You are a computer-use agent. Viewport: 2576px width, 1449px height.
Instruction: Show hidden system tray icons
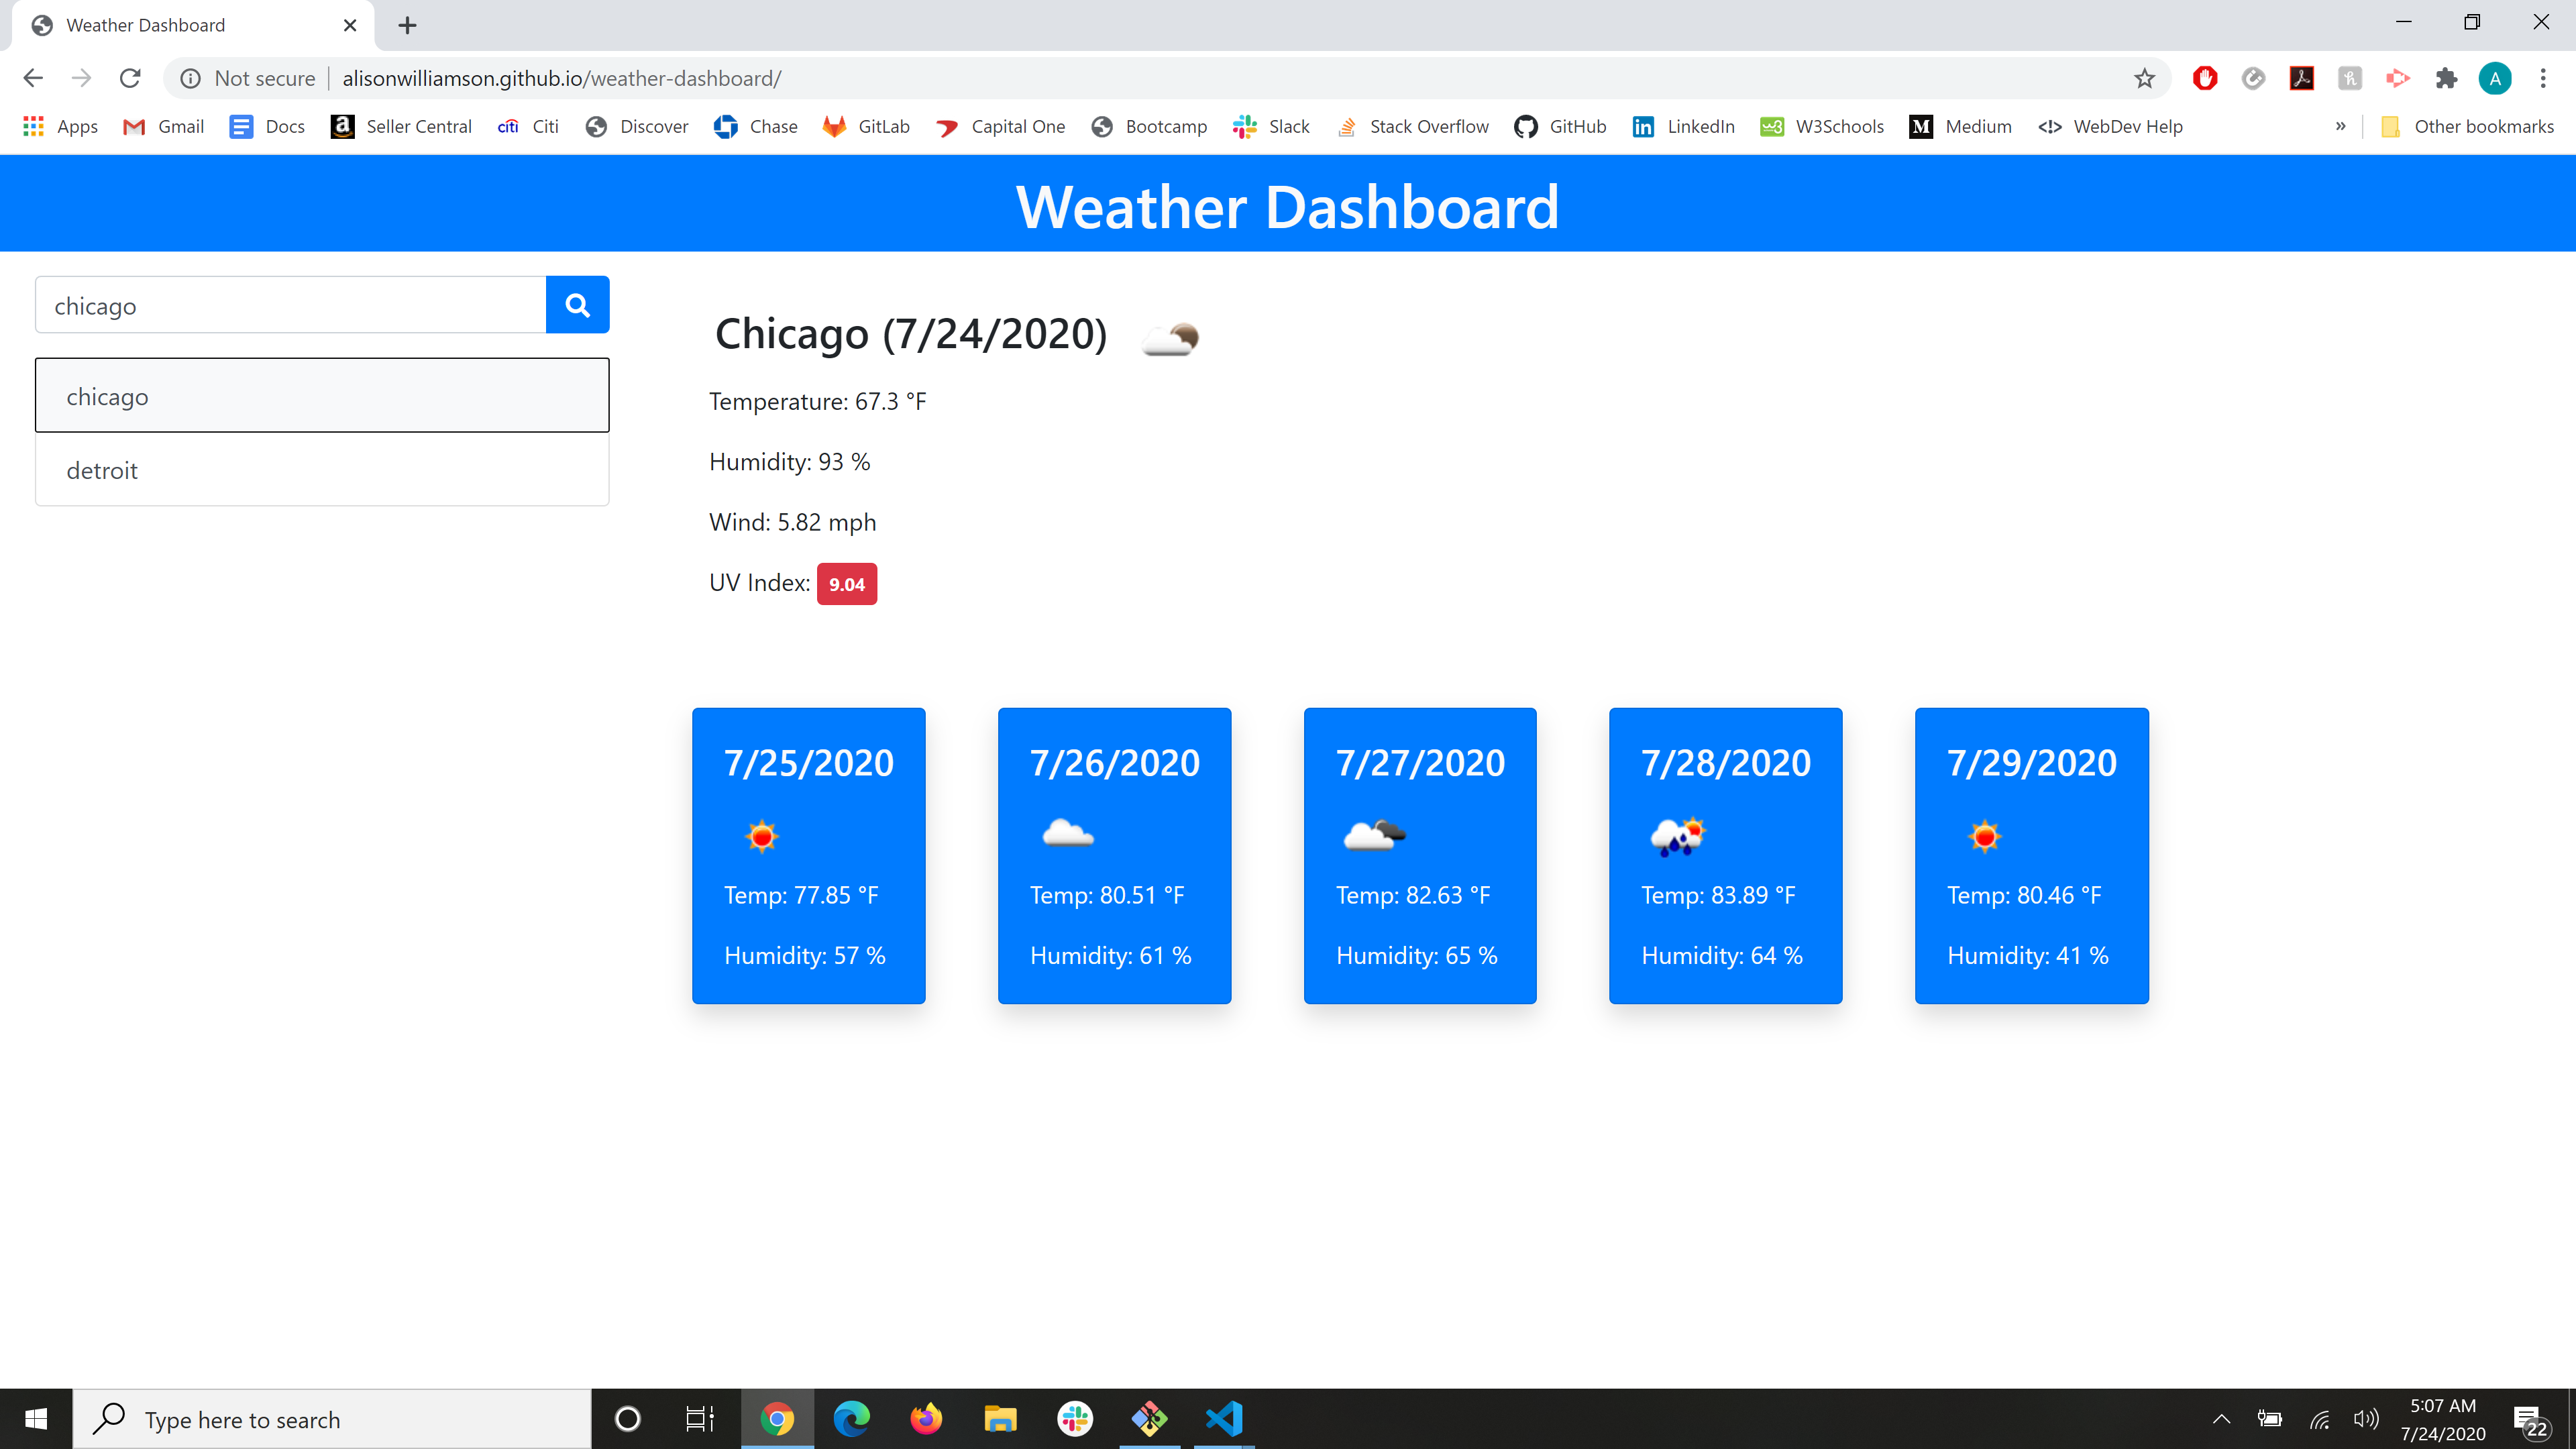(2221, 1419)
